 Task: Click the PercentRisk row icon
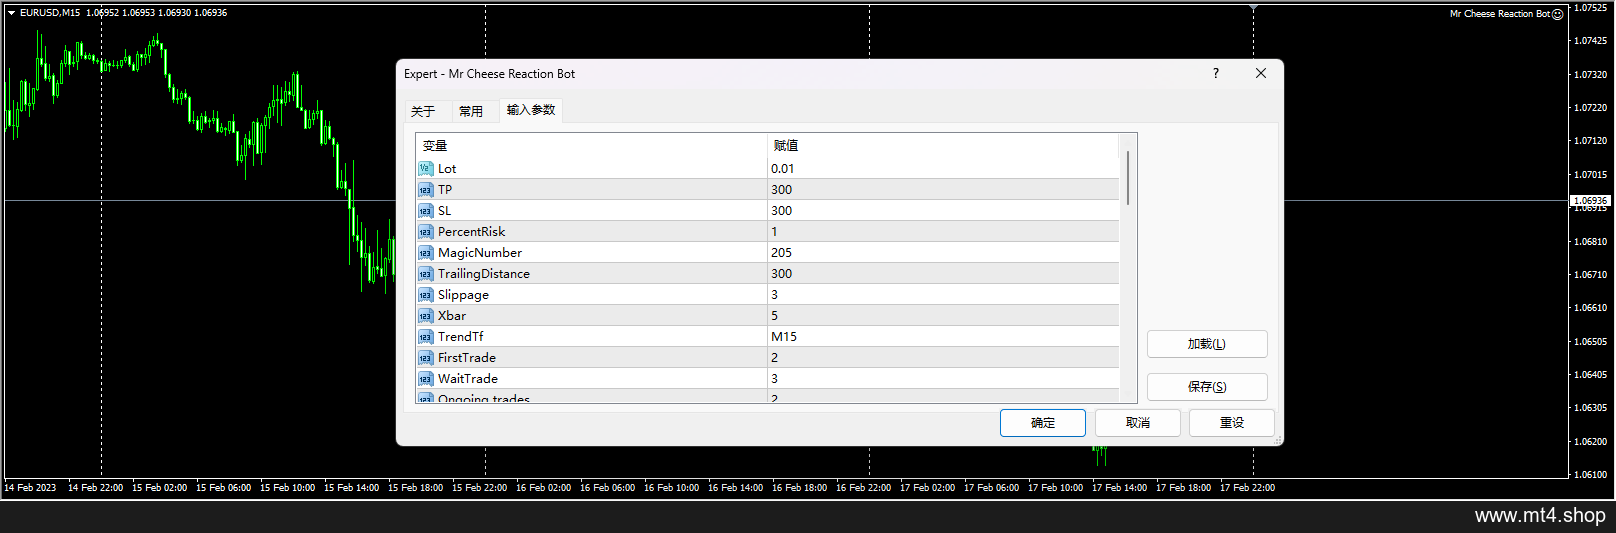[x=425, y=232]
